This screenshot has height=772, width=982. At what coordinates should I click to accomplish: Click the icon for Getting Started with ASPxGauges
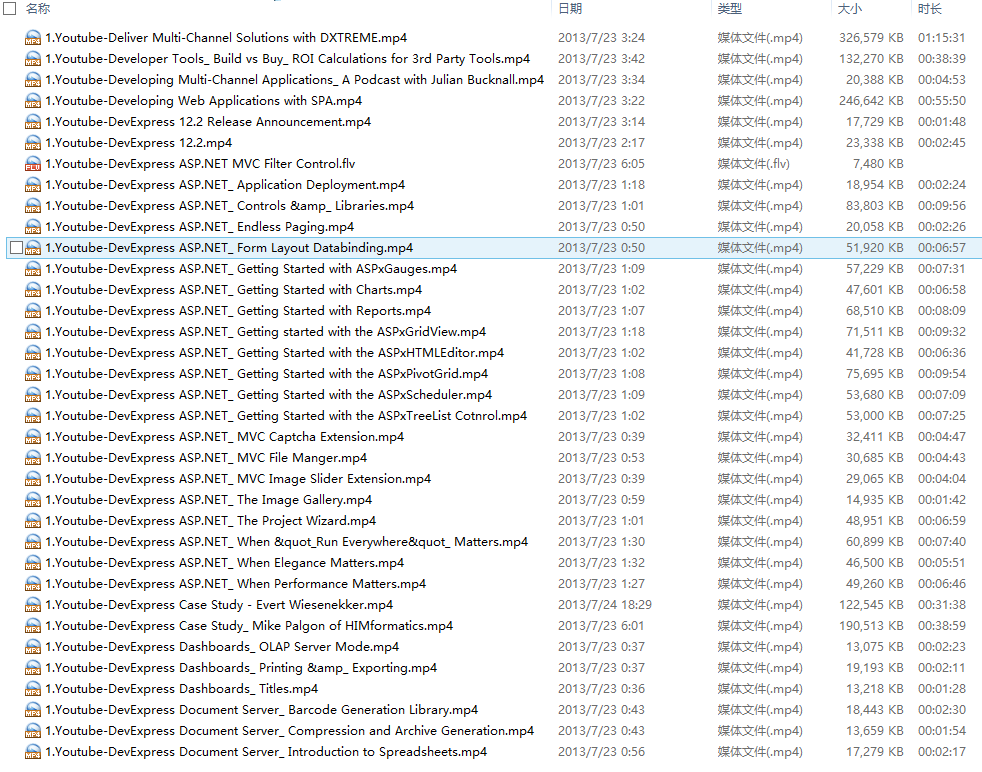click(x=33, y=269)
